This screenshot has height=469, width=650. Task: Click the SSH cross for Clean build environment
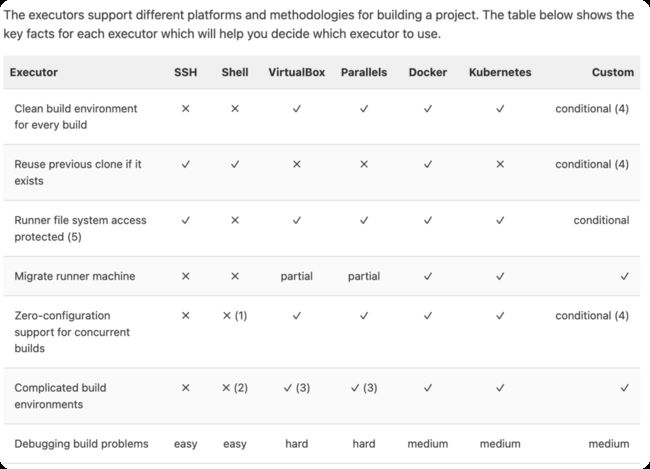185,109
